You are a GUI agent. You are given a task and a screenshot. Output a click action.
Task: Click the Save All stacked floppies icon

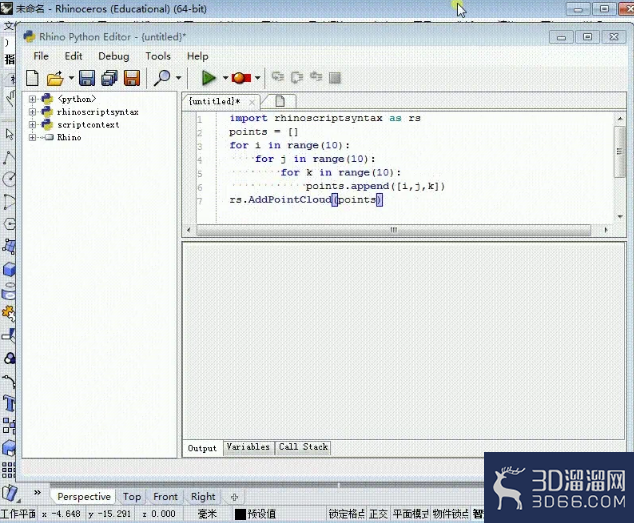coord(109,78)
